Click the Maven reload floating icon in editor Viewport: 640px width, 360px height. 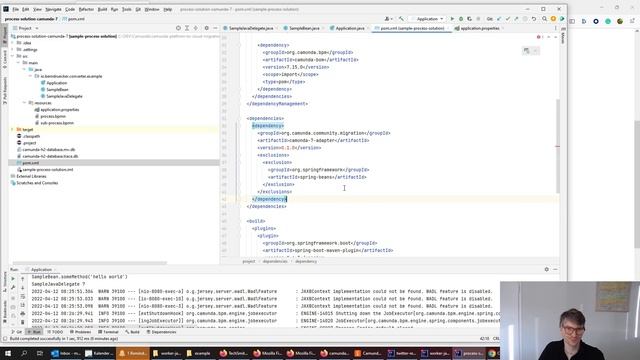point(527,51)
